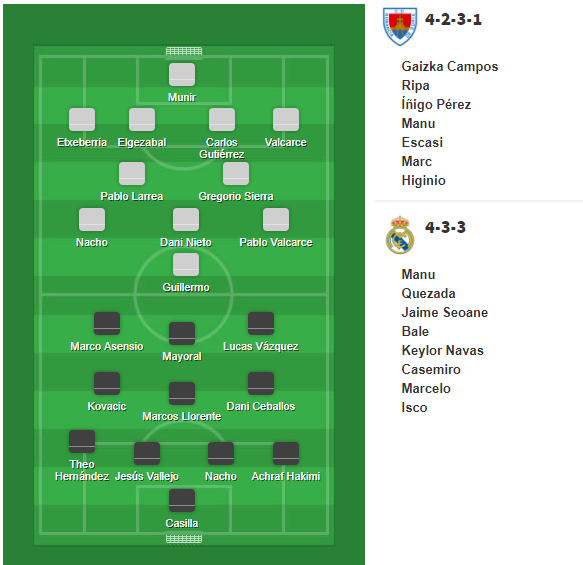This screenshot has width=583, height=565.
Task: Select Marco Asensio's shirt icon
Action: click(107, 323)
